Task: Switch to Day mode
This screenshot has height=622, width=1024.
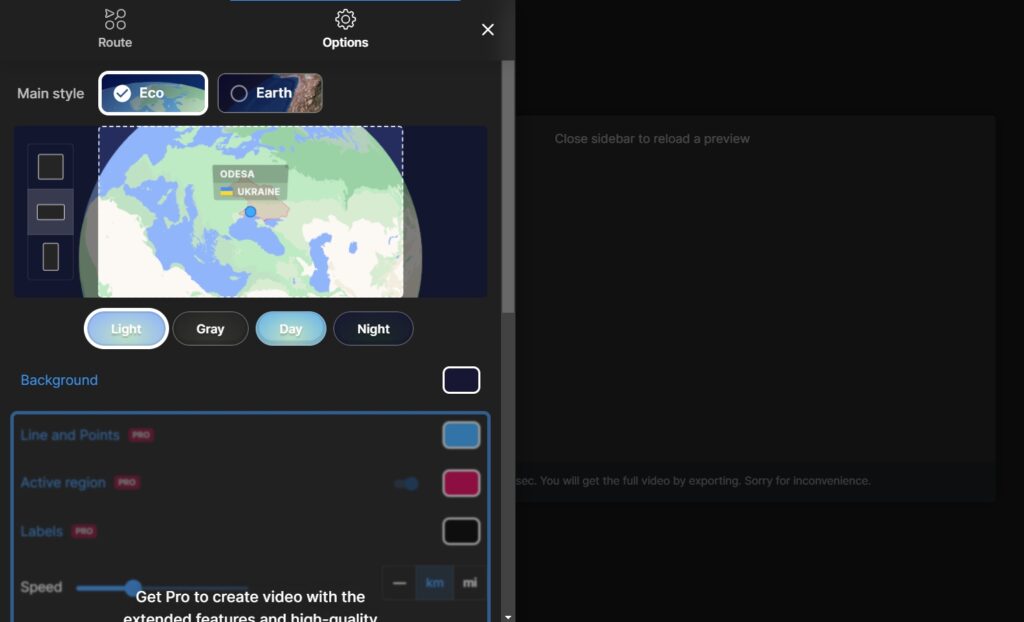Action: coord(291,329)
